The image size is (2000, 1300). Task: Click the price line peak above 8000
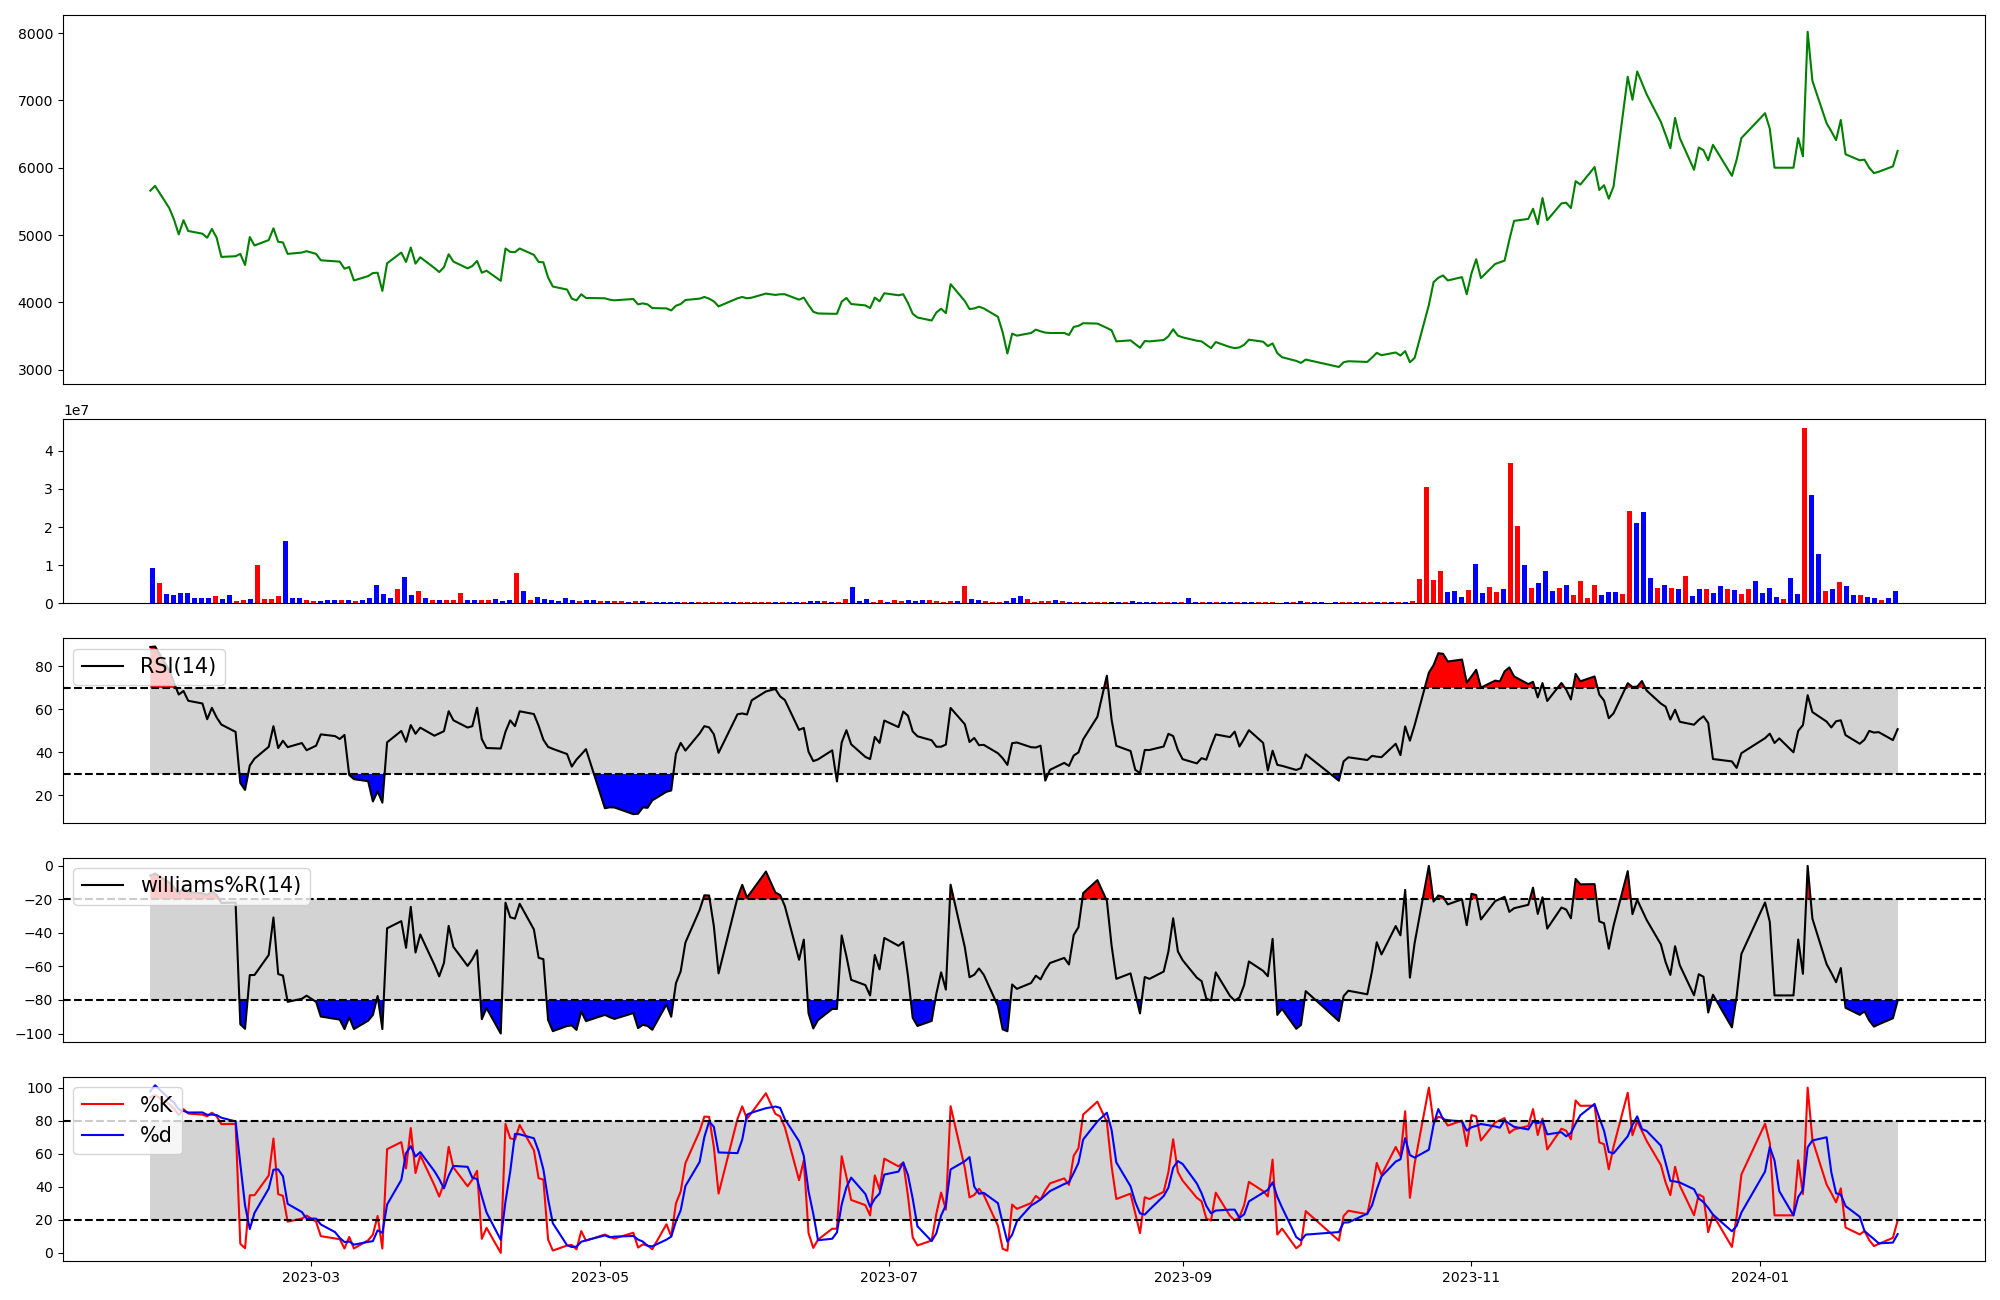(x=1807, y=33)
